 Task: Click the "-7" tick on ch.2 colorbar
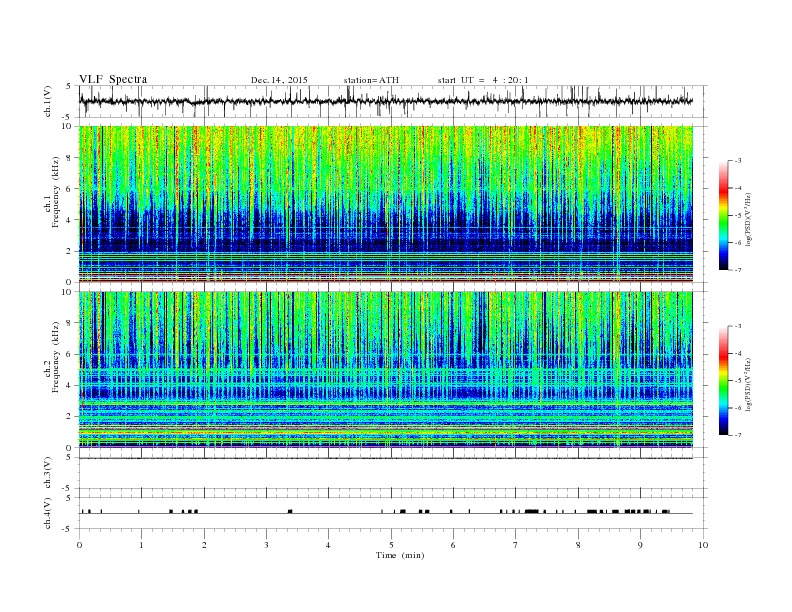pyautogui.click(x=738, y=435)
